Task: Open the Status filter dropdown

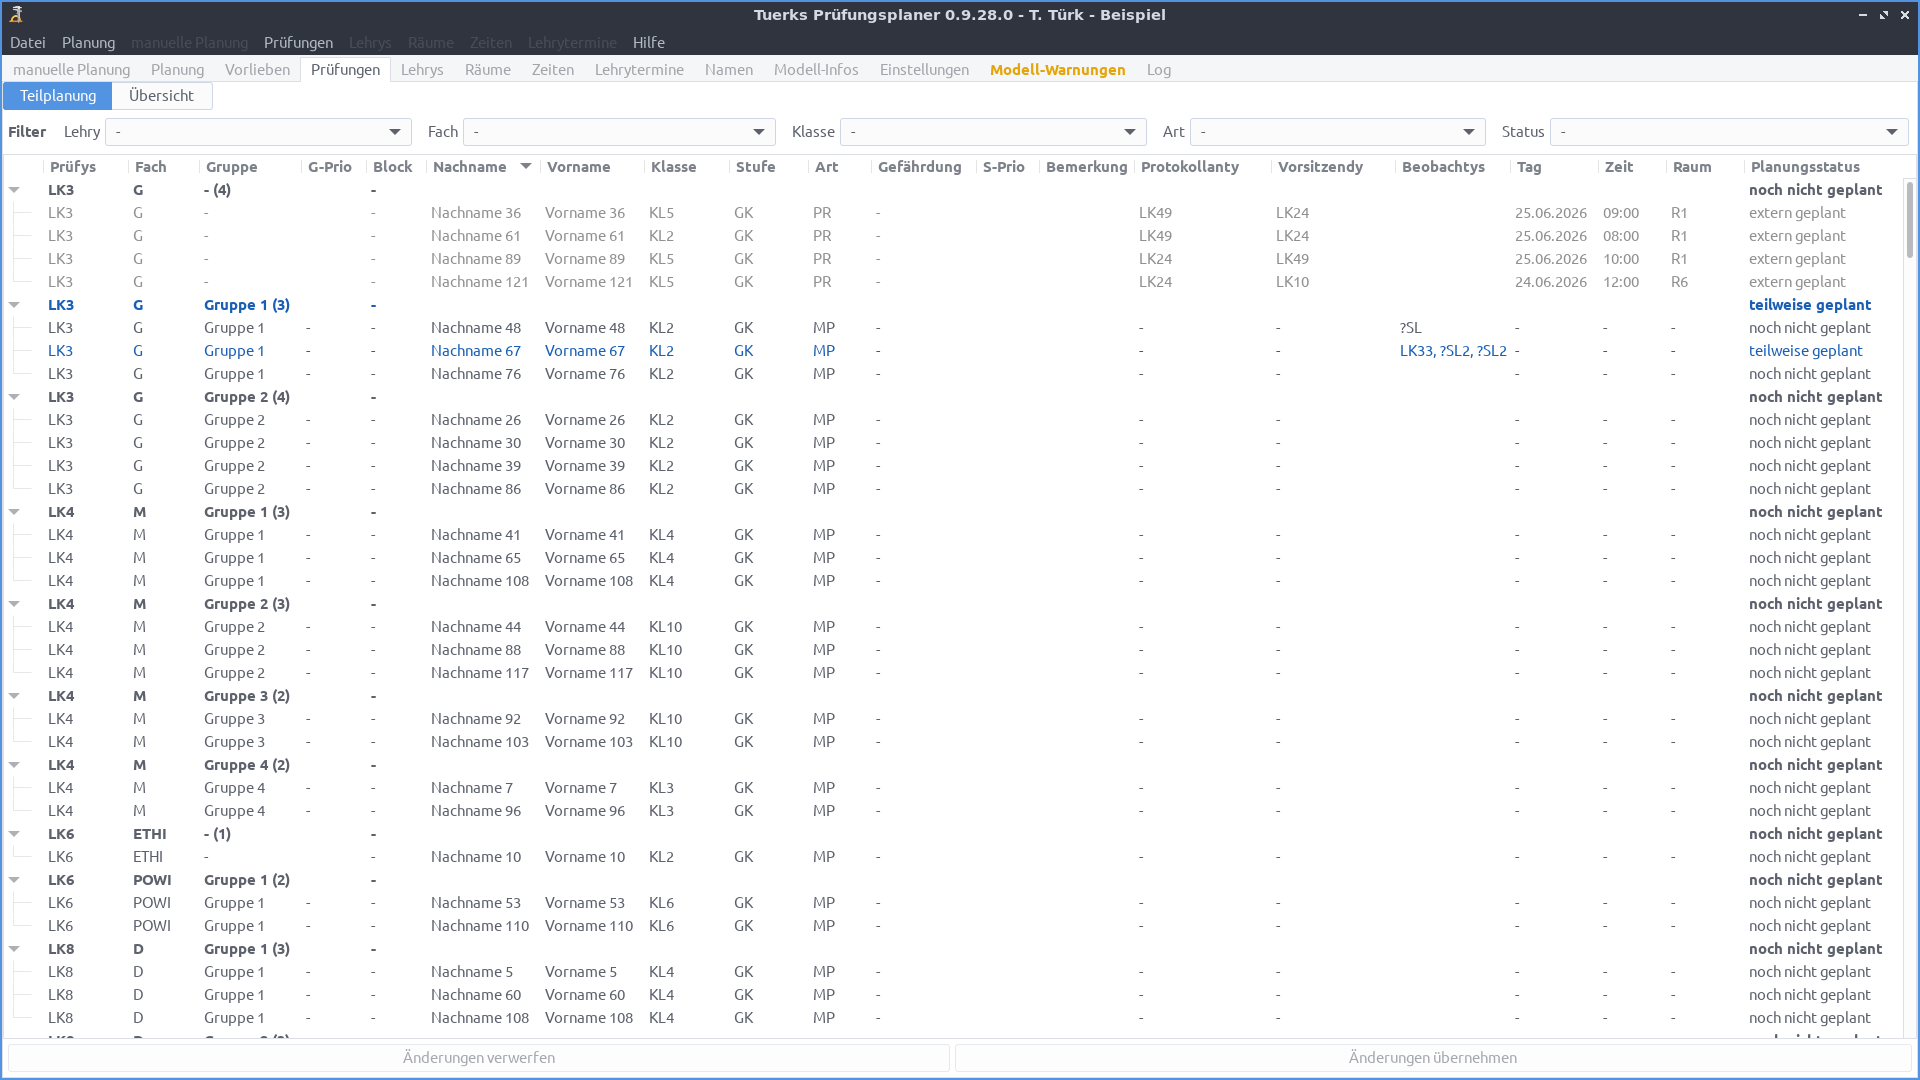Action: point(1728,132)
